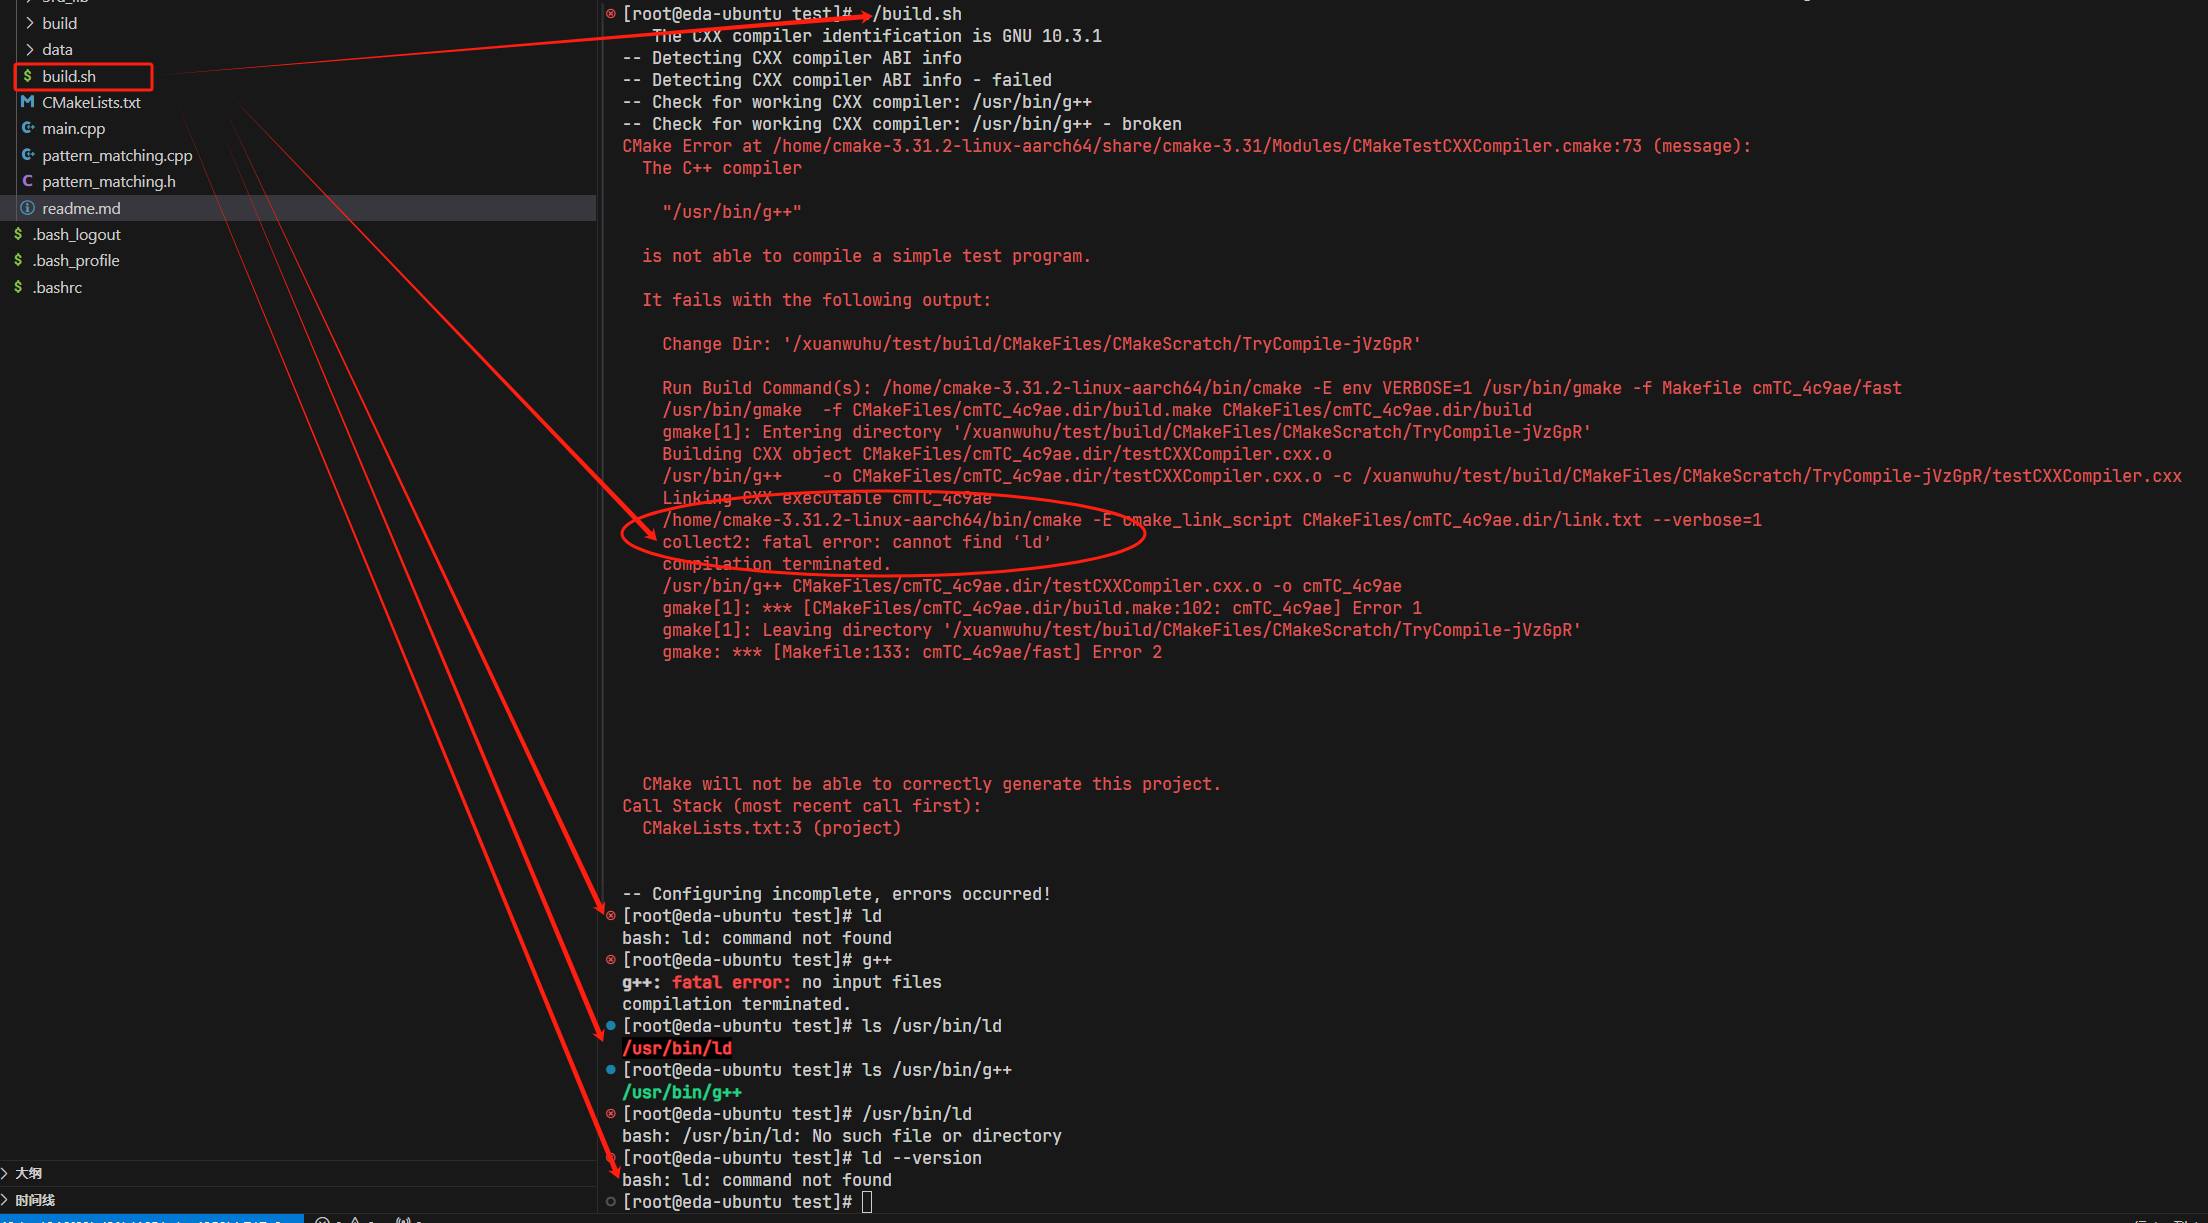Click the red highlighted /usr/bin/ld output
Image resolution: width=2208 pixels, height=1223 pixels.
pyautogui.click(x=677, y=1048)
